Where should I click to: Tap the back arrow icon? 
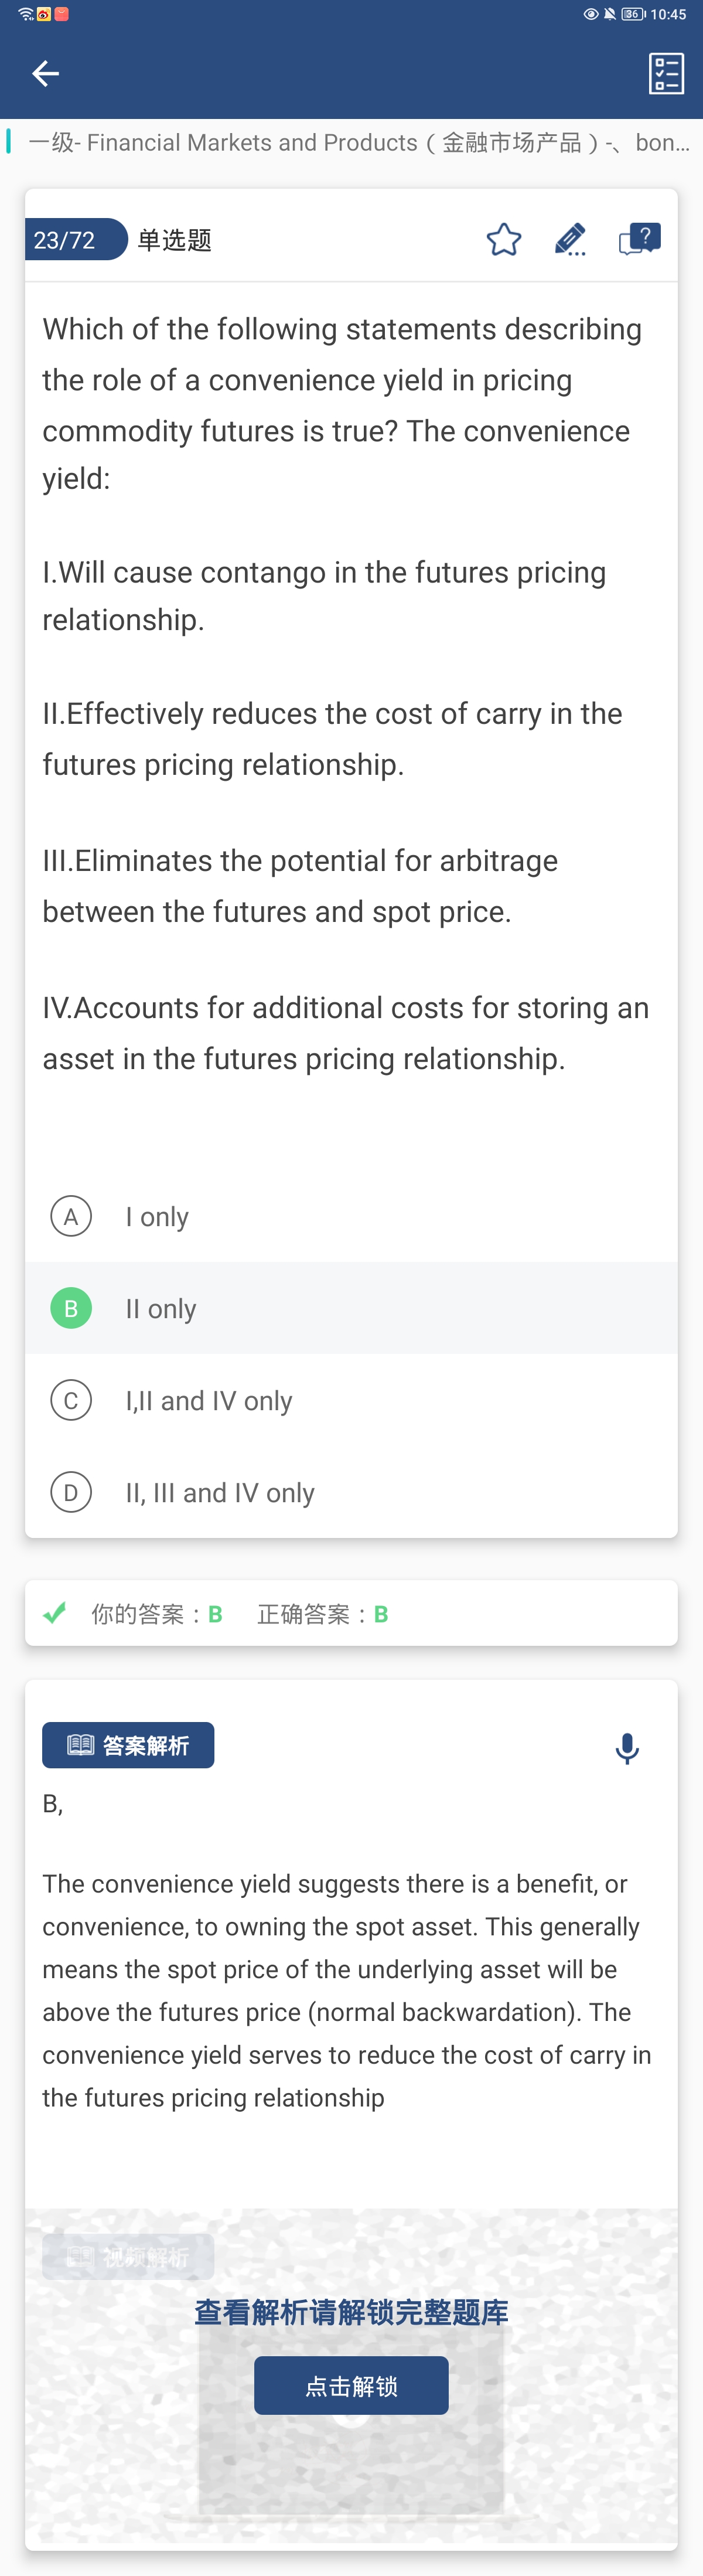click(45, 73)
